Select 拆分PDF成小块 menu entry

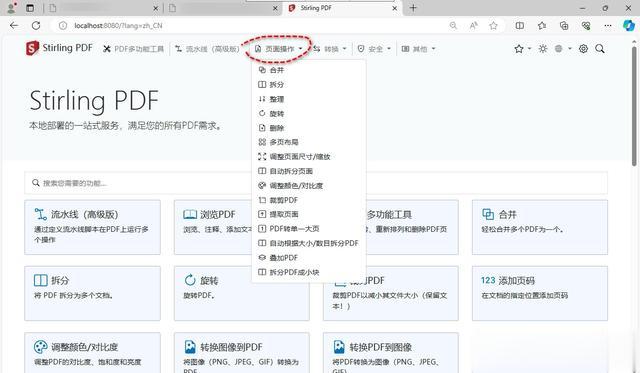point(289,272)
